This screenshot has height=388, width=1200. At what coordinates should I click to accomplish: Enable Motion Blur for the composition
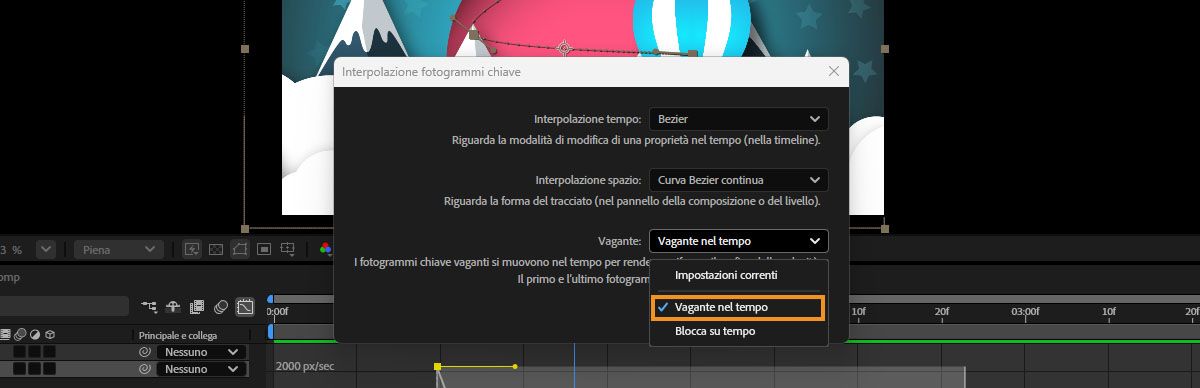point(221,307)
